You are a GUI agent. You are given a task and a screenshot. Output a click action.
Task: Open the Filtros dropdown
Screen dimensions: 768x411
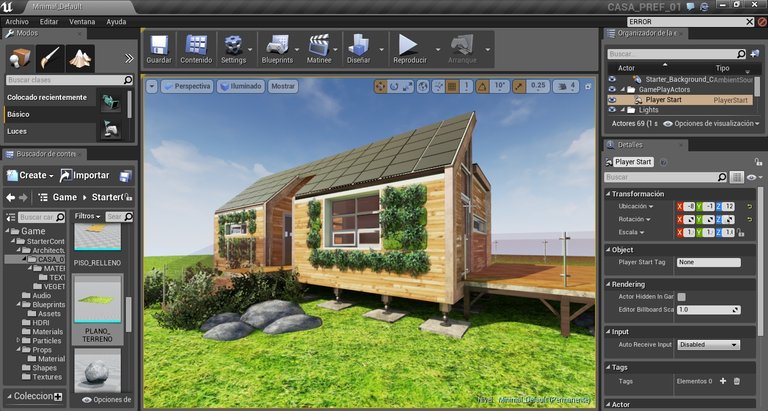(x=87, y=216)
